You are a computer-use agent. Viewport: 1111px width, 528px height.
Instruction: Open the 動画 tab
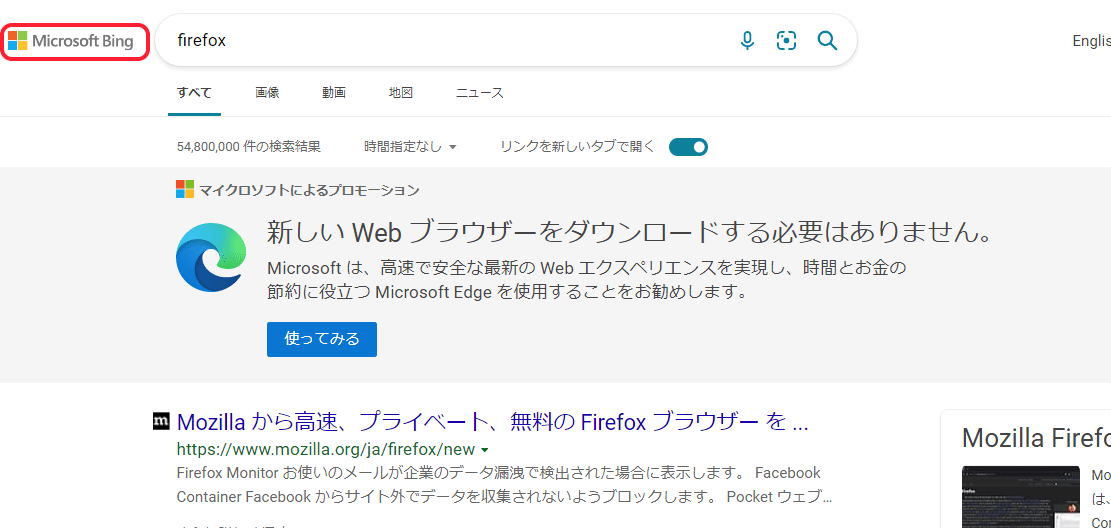pyautogui.click(x=334, y=93)
